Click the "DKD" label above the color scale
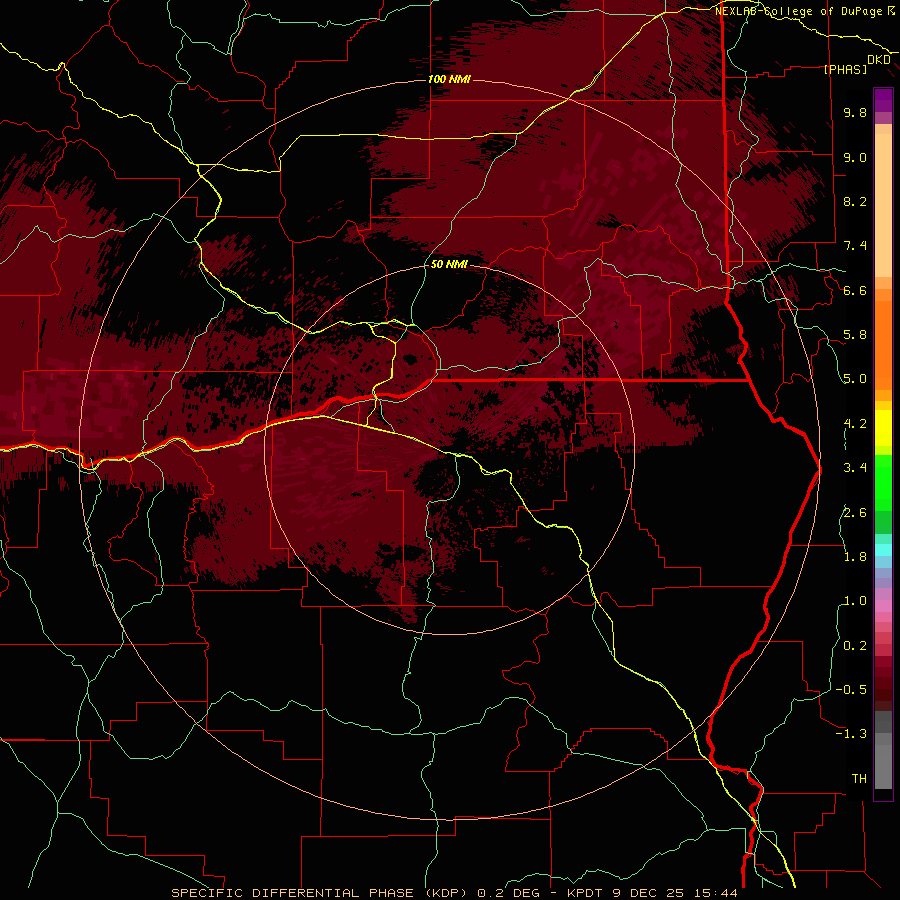 coord(879,60)
